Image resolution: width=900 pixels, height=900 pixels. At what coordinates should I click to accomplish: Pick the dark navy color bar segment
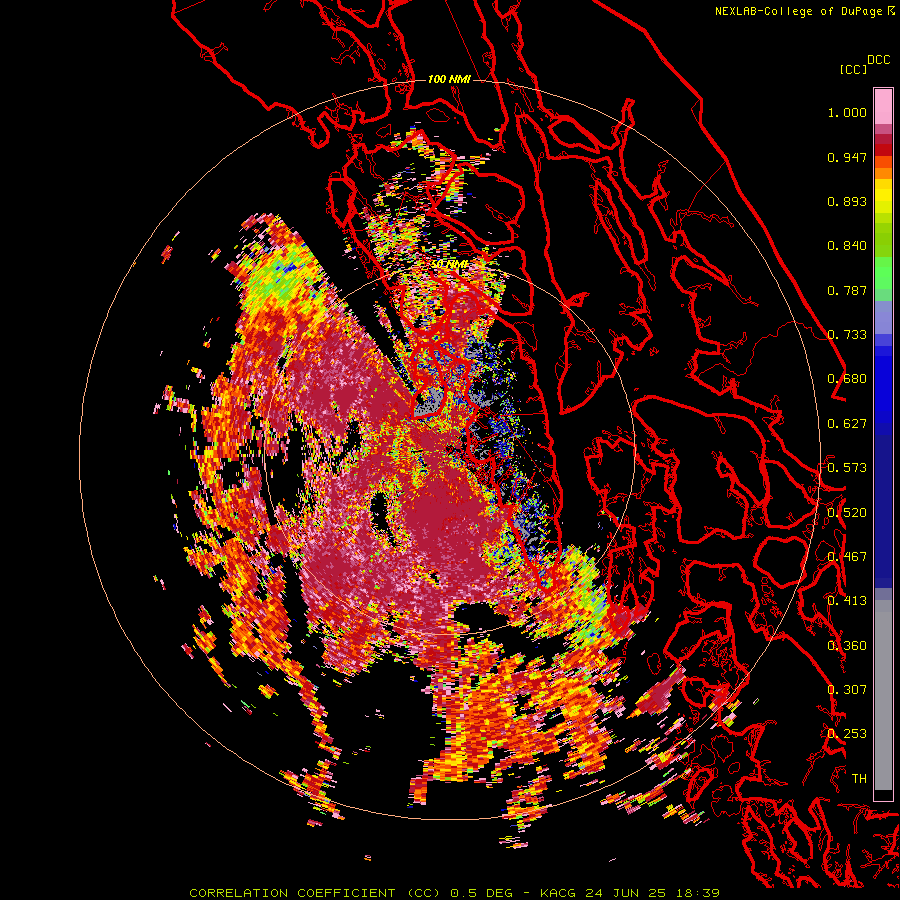pos(883,511)
